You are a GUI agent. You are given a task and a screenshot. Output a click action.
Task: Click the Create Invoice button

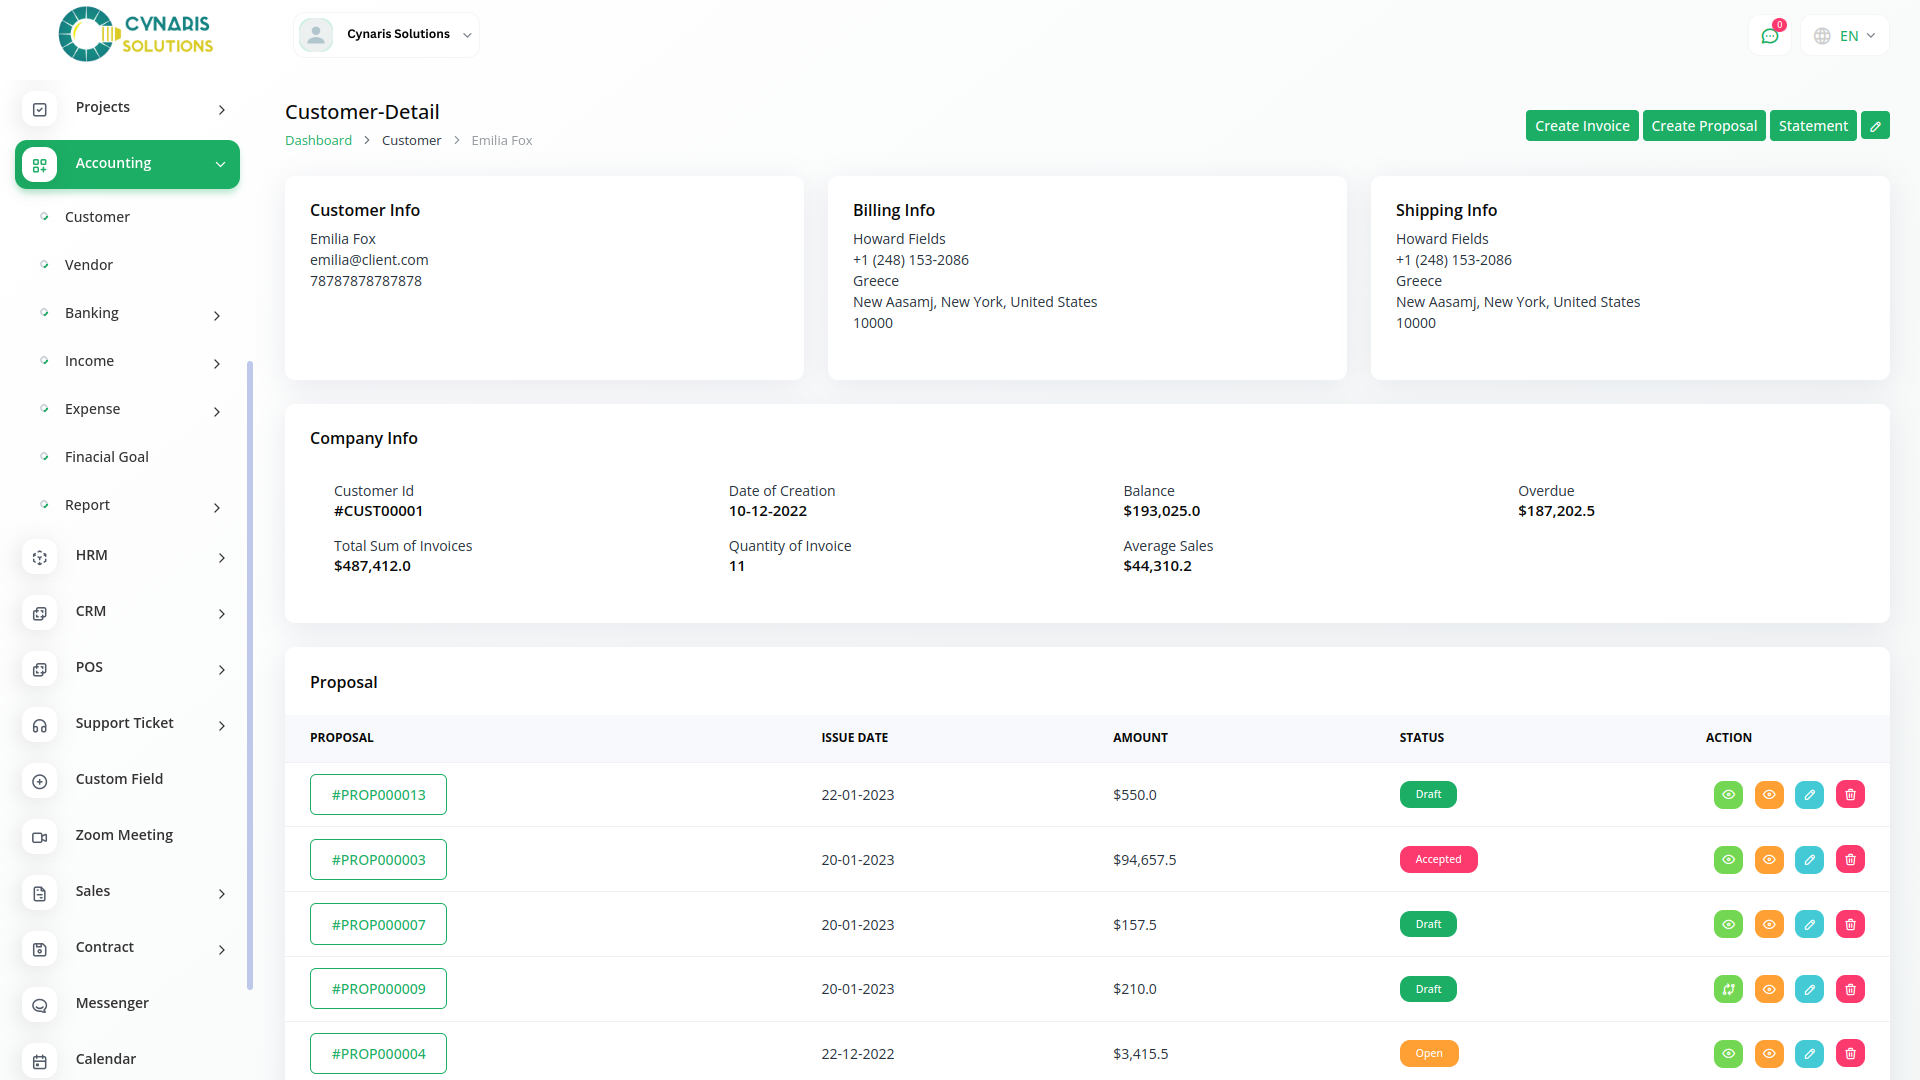click(1581, 126)
